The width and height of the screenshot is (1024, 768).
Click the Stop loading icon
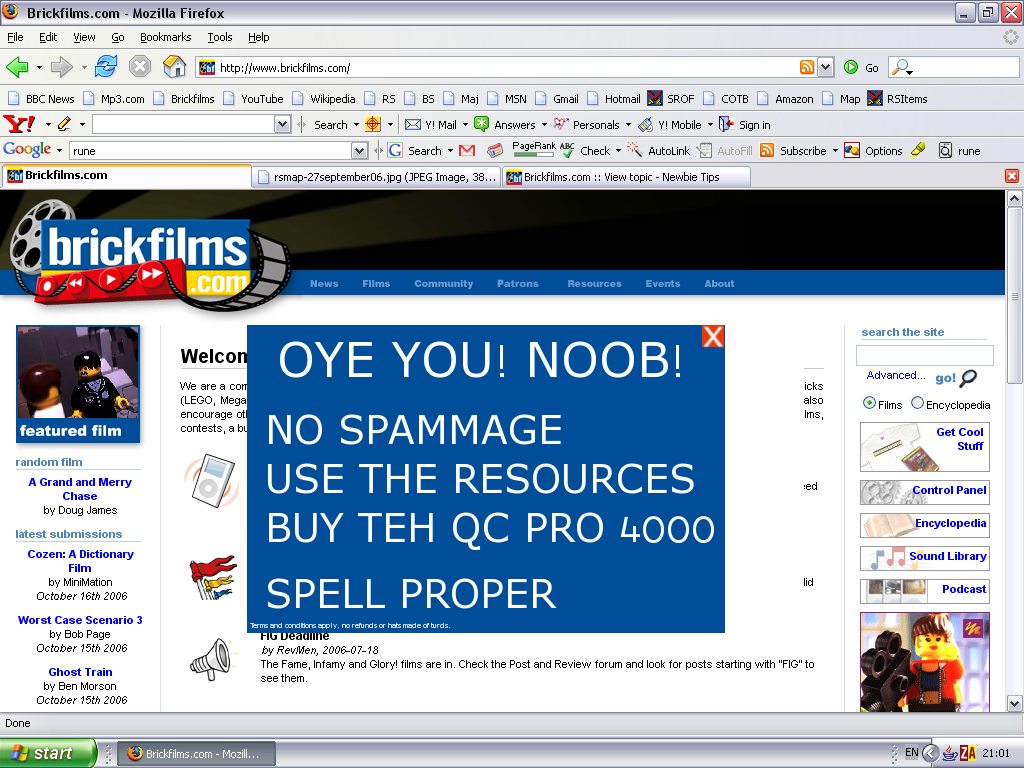140,67
